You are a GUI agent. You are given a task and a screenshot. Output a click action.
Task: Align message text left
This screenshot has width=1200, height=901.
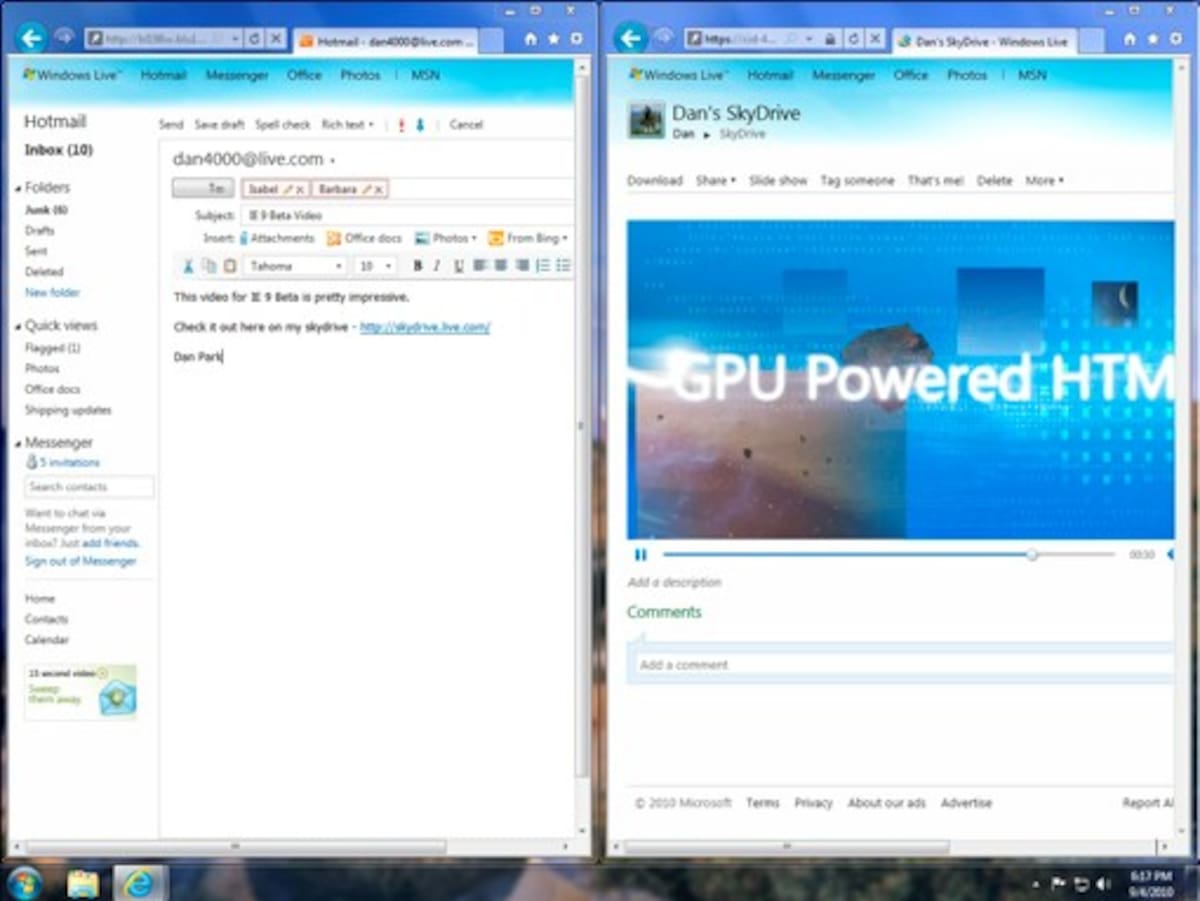(x=480, y=266)
